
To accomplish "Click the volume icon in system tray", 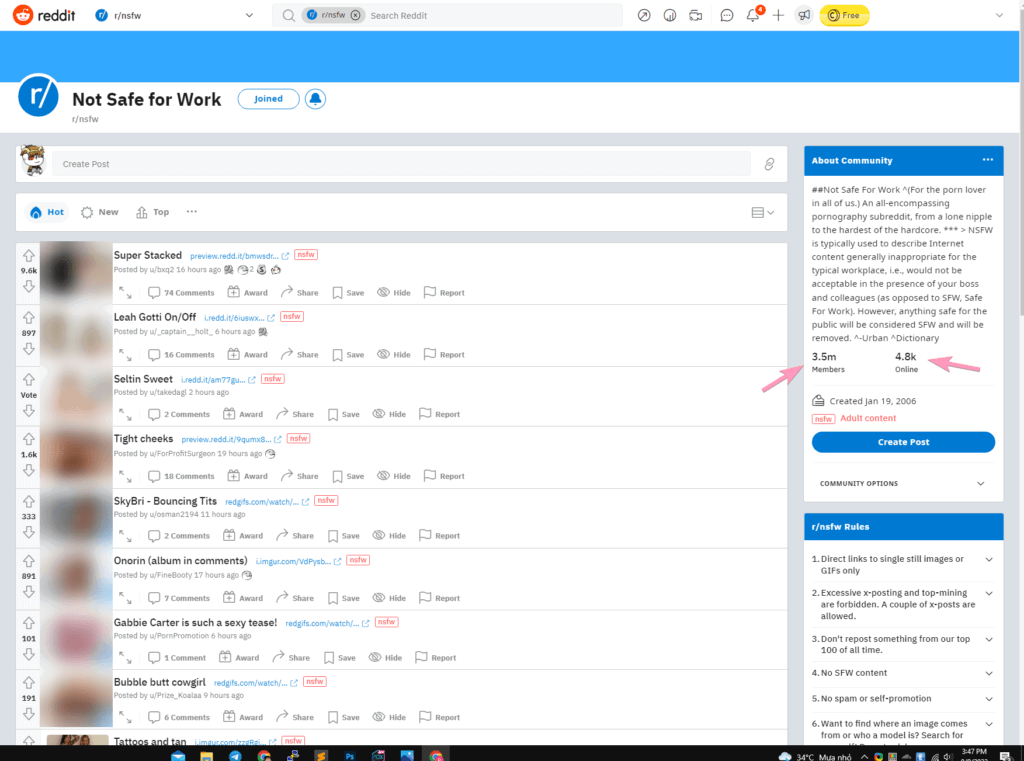I will point(948,756).
